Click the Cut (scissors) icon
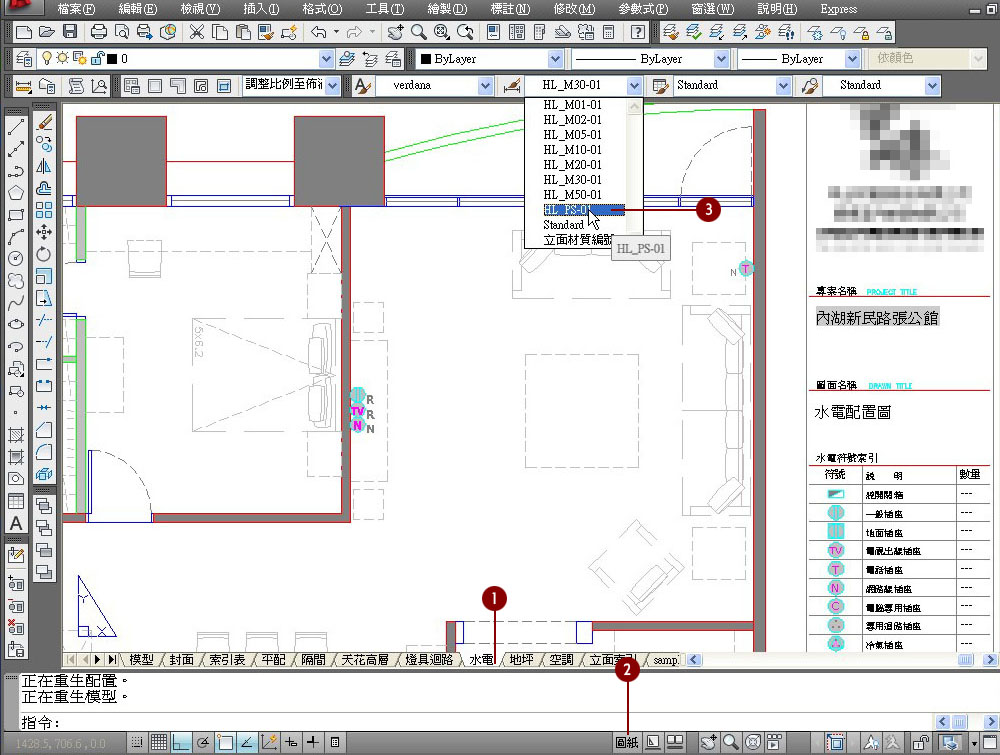The image size is (1000, 755). (196, 32)
